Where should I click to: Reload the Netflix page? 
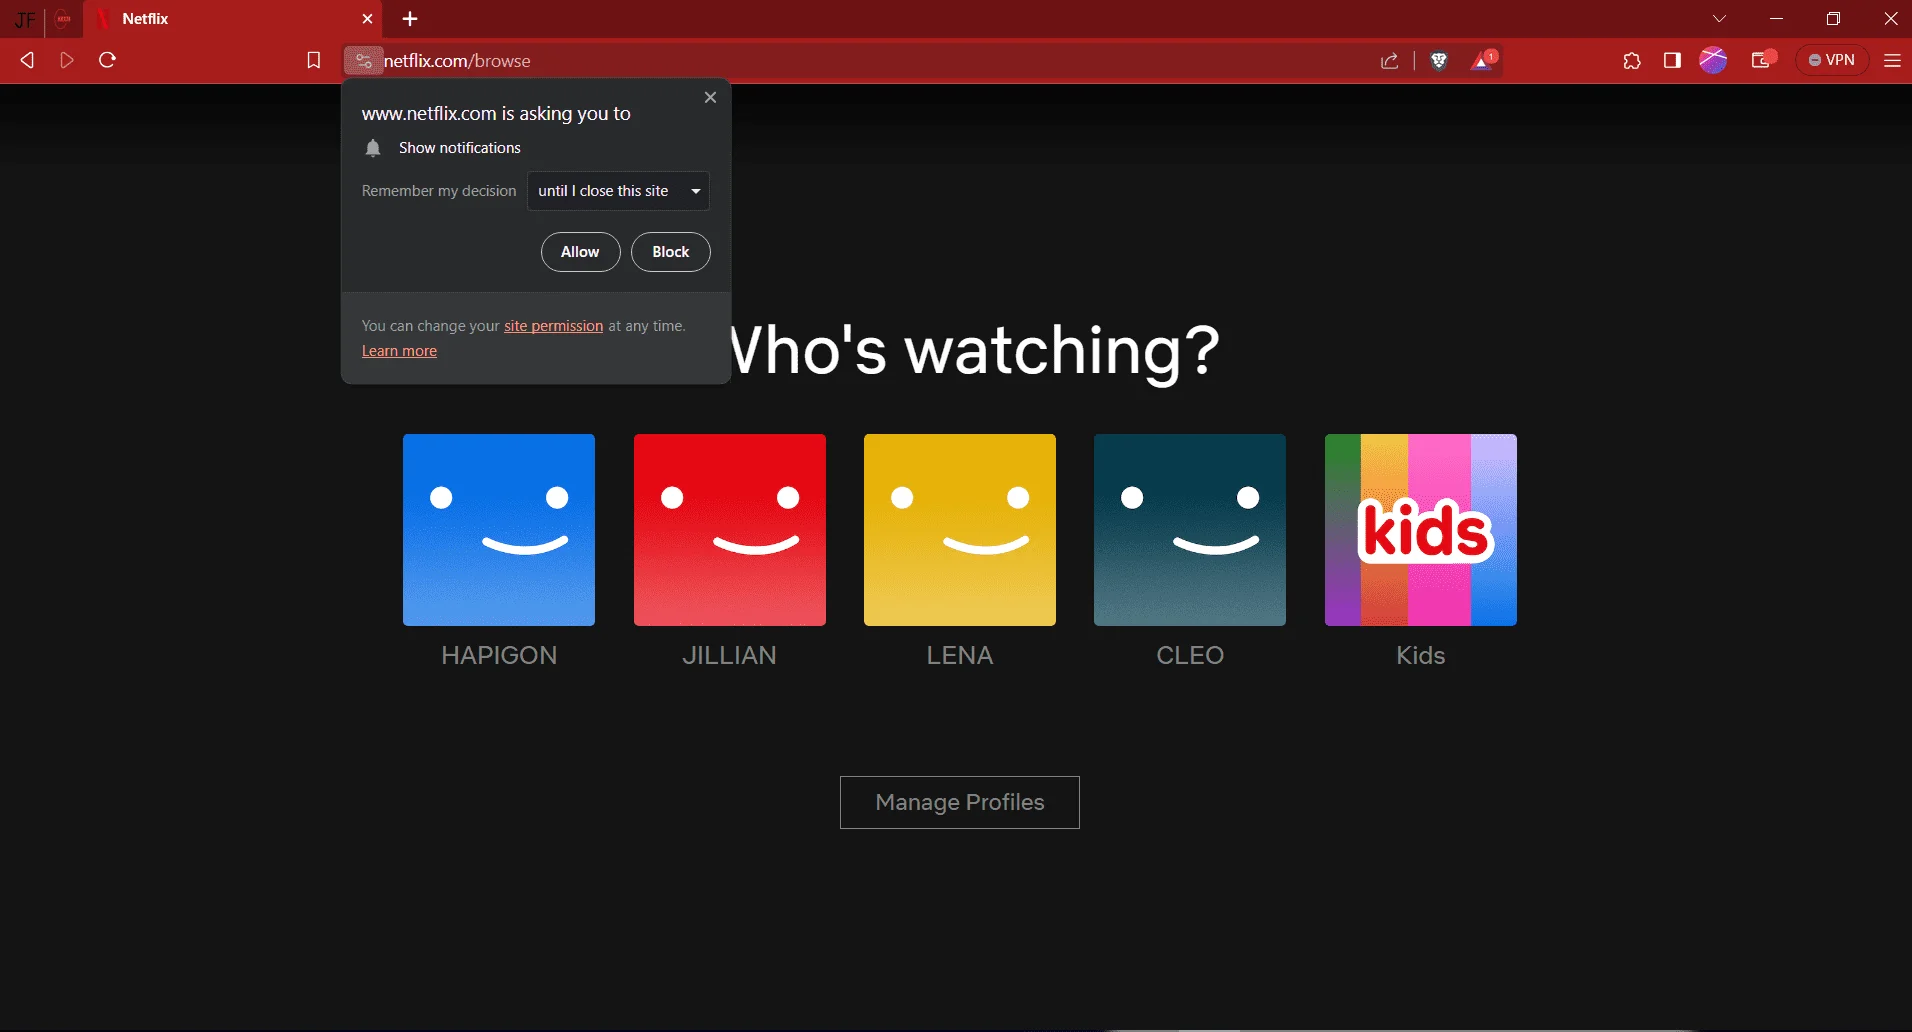tap(108, 60)
